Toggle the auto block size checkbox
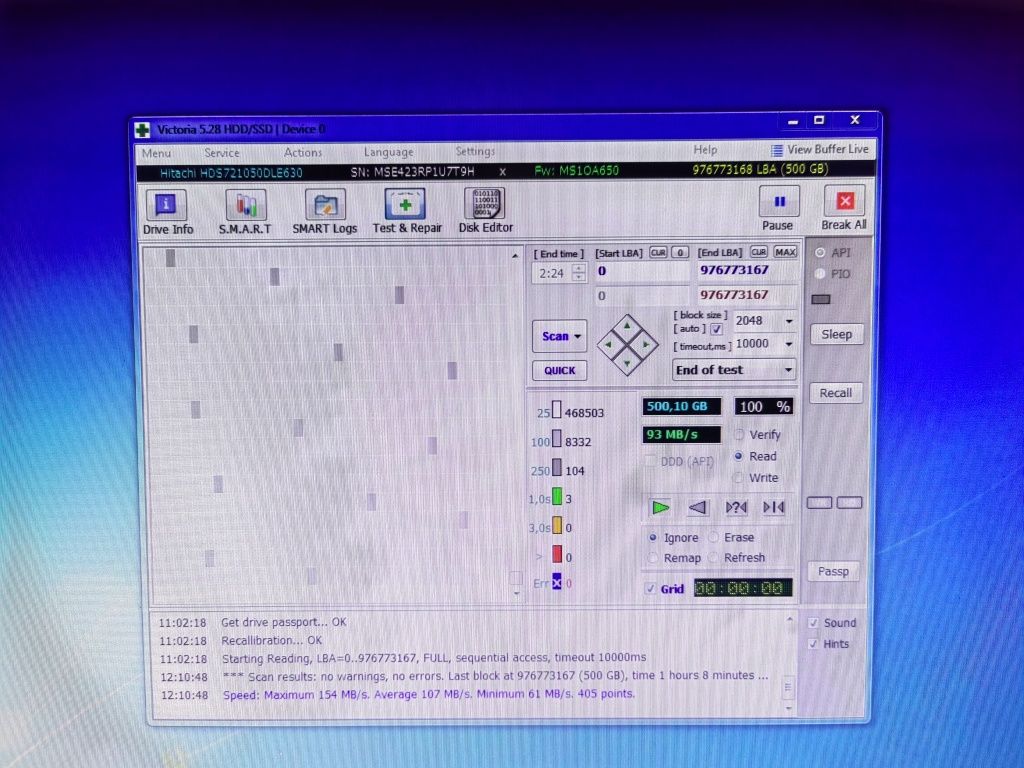Image resolution: width=1024 pixels, height=768 pixels. coord(716,329)
